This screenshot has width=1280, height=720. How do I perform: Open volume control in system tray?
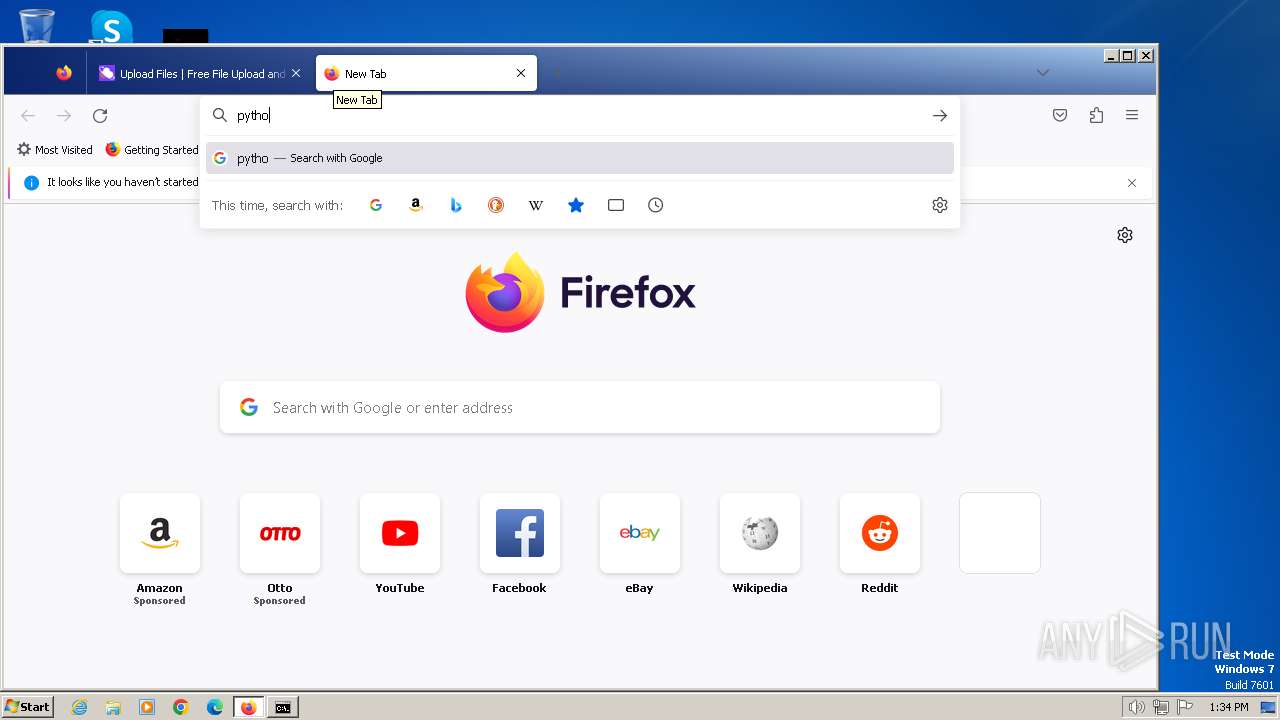tap(1136, 707)
